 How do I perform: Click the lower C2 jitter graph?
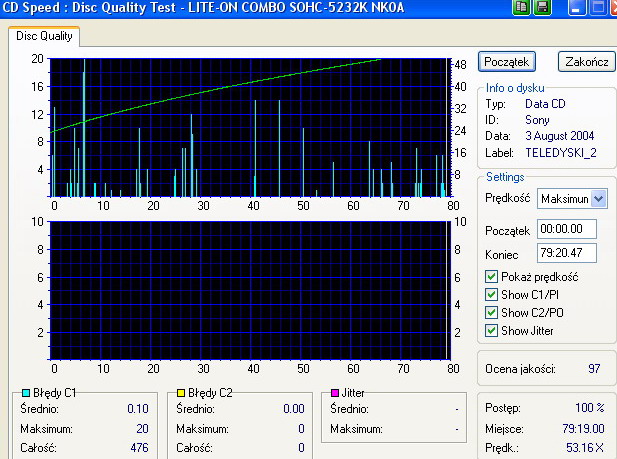(x=251, y=291)
